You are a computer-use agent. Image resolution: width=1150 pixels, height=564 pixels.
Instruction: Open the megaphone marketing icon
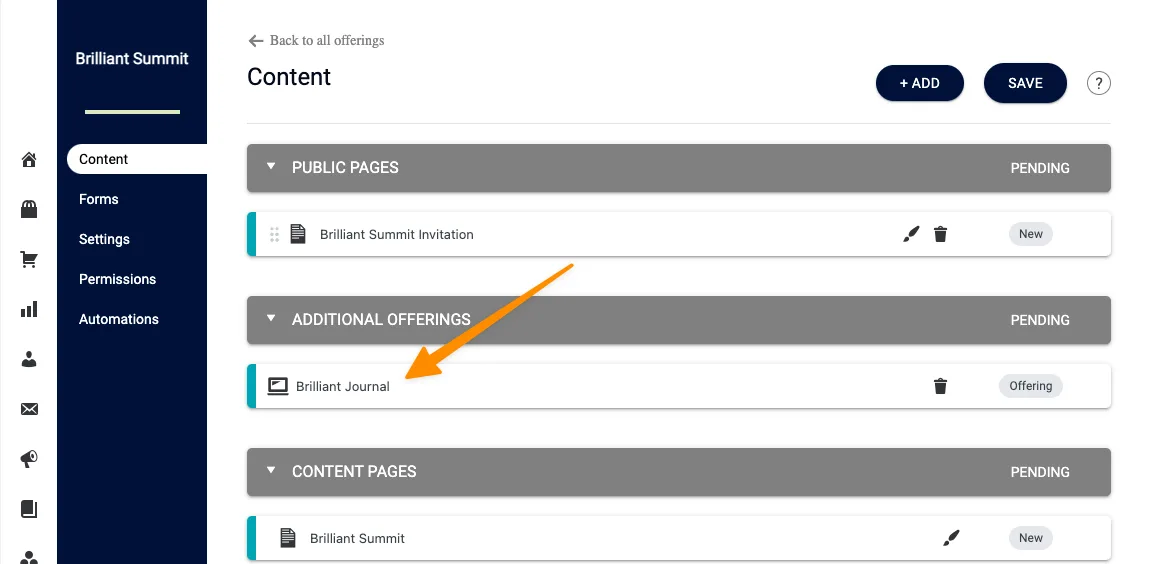pyautogui.click(x=29, y=459)
